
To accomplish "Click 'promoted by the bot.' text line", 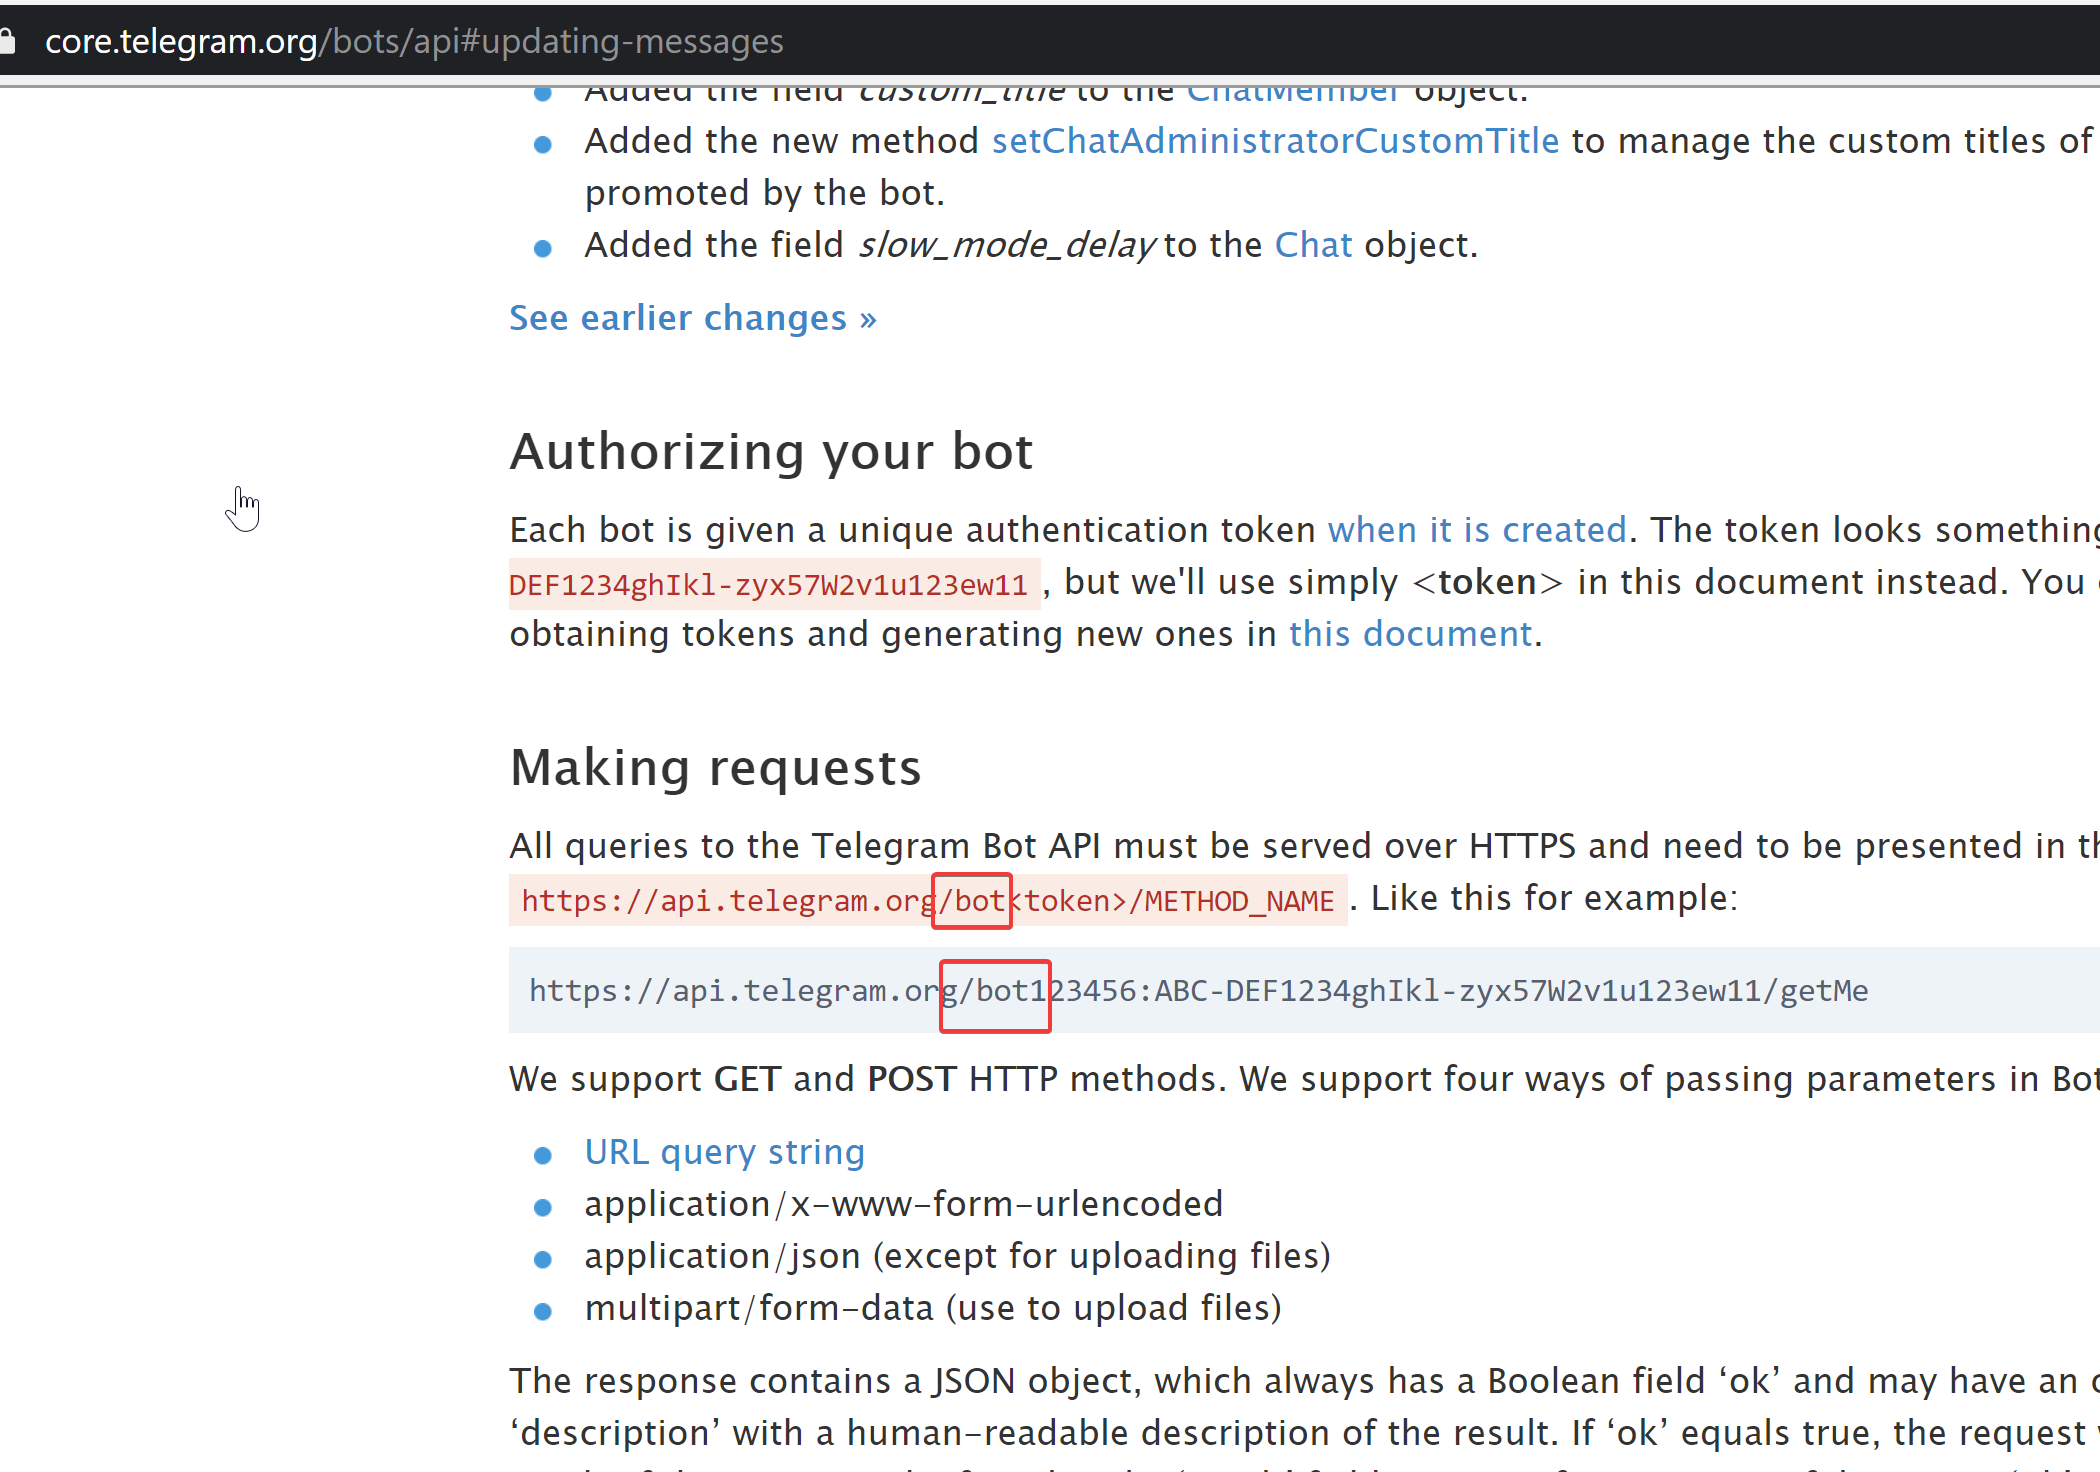I will point(765,193).
